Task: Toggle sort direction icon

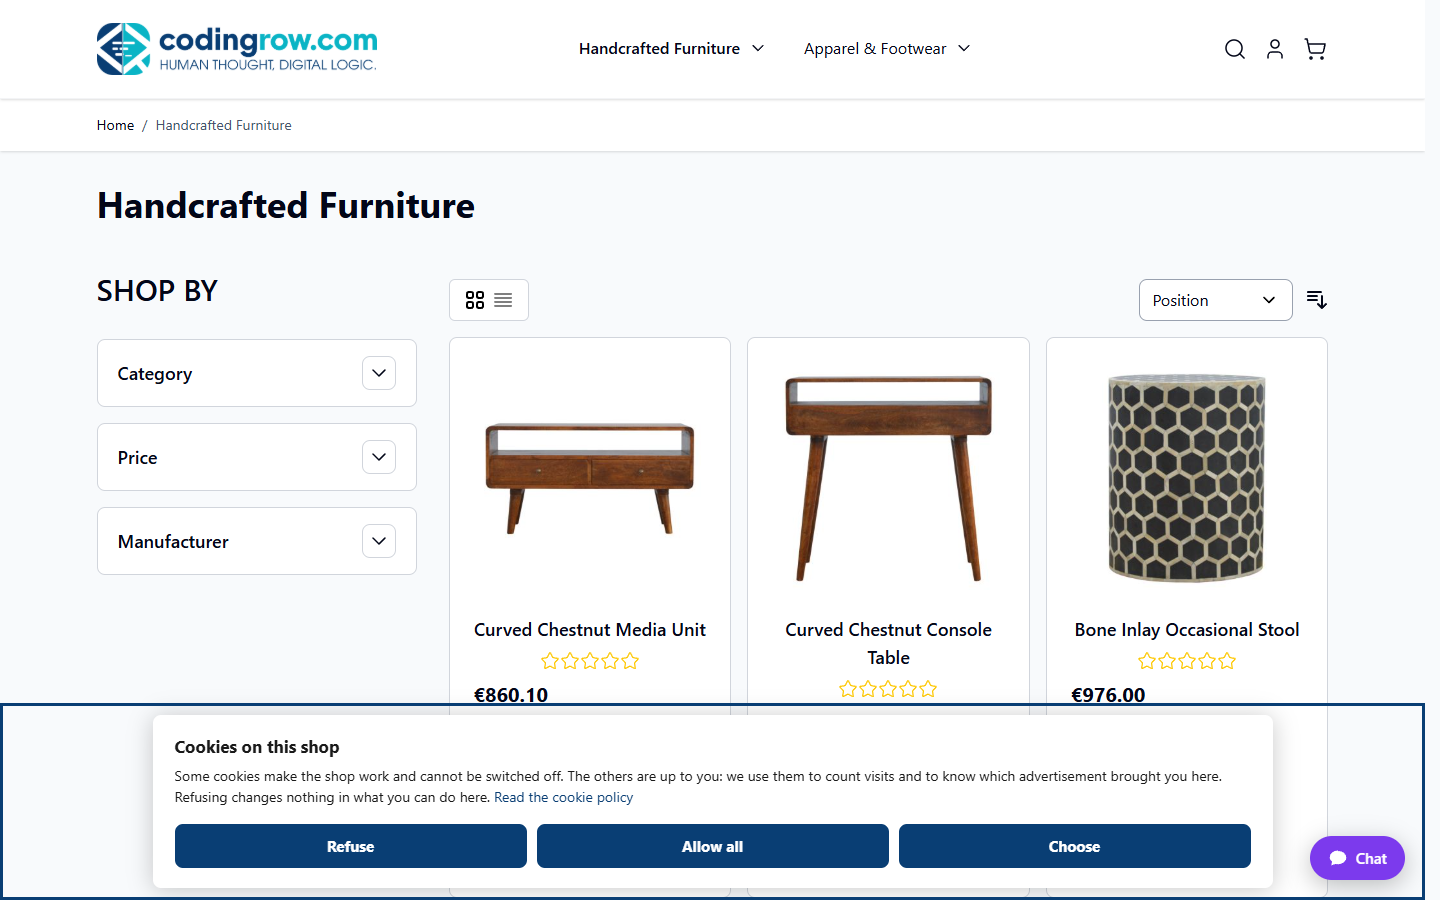Action: (1317, 300)
